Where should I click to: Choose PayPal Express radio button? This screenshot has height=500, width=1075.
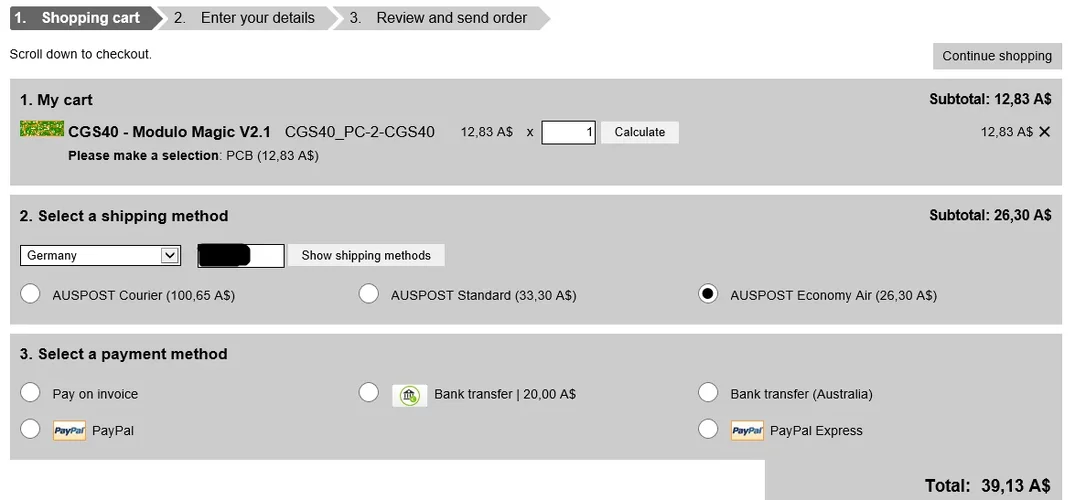708,429
